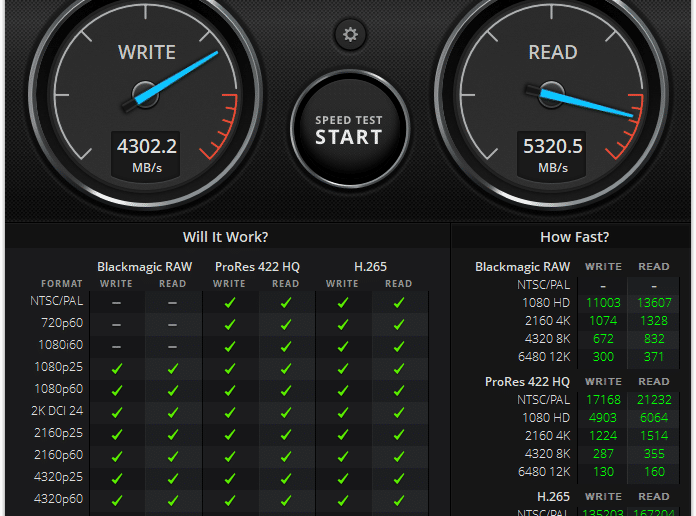Click the Blackmagic RAW read dash for 720p60
Image resolution: width=696 pixels, height=516 pixels.
172,325
